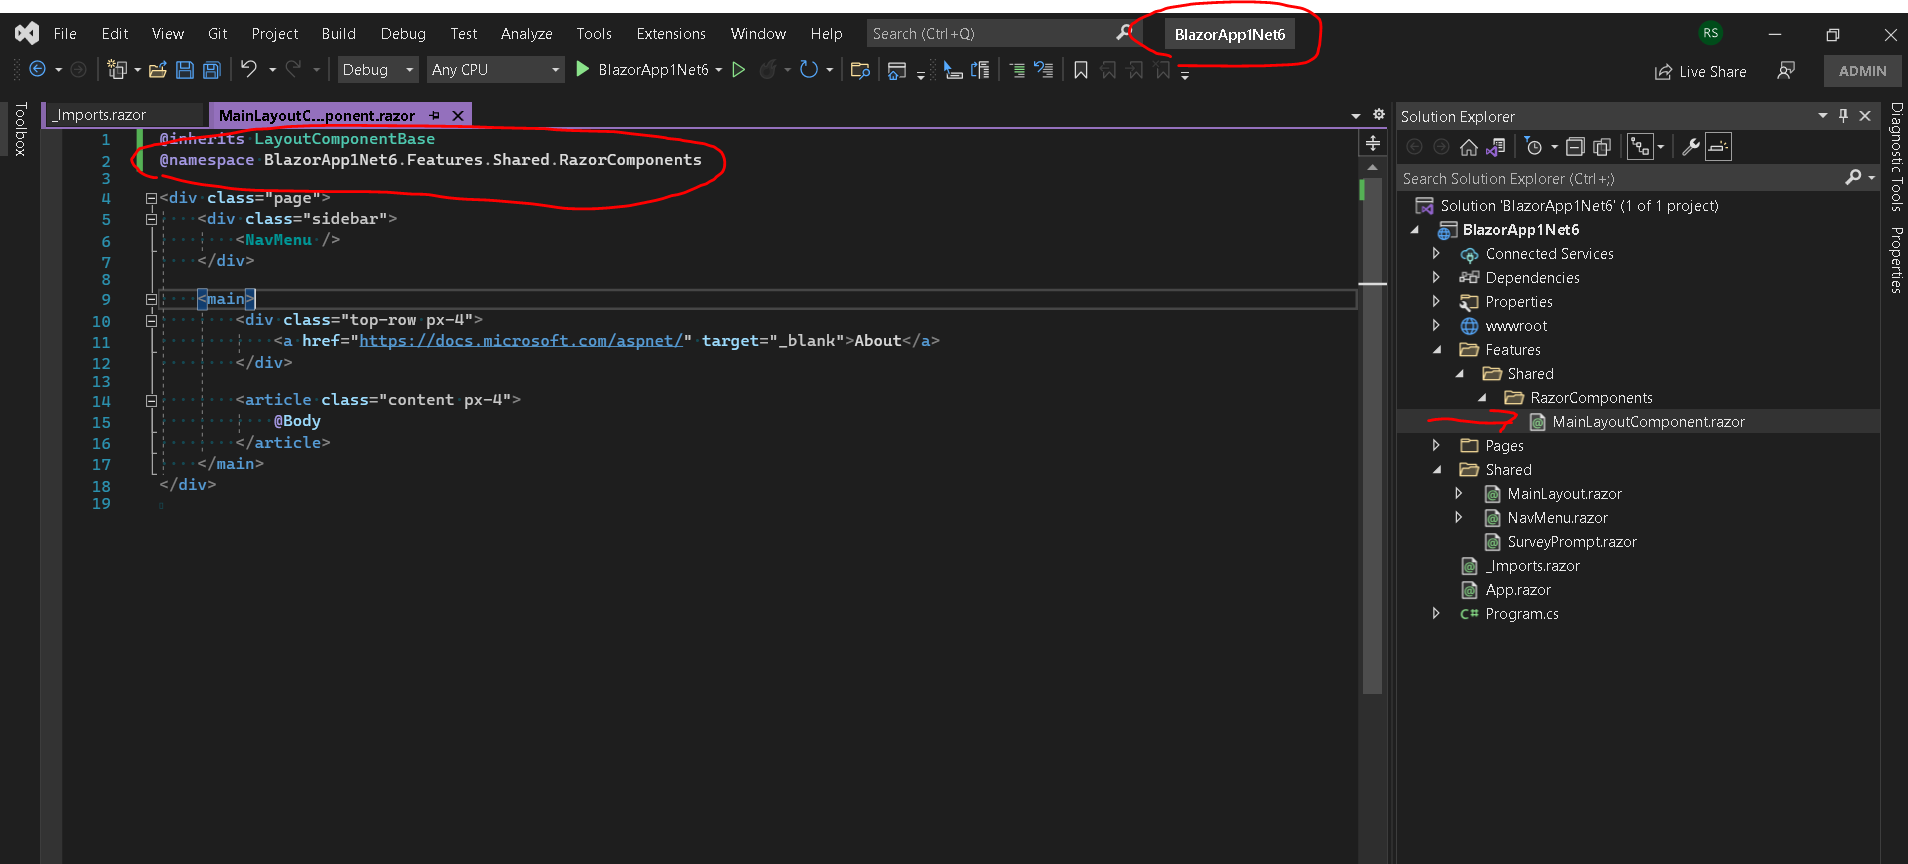
Task: Open the docs.microsoft.com/aspnet link in code
Action: tap(521, 341)
